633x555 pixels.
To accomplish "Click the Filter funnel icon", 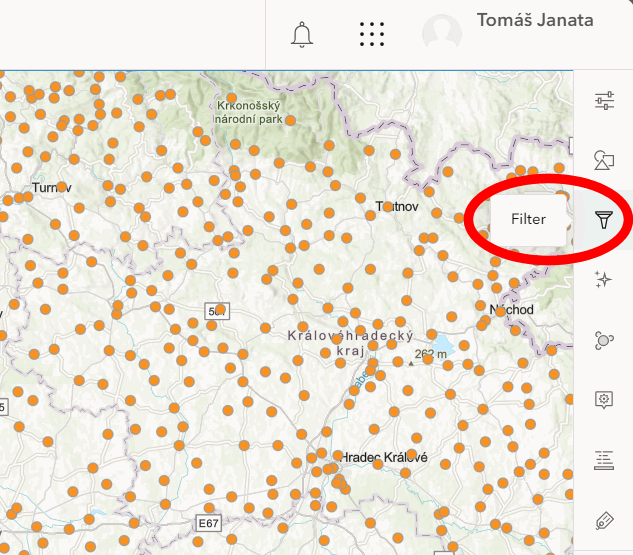I will coord(604,220).
